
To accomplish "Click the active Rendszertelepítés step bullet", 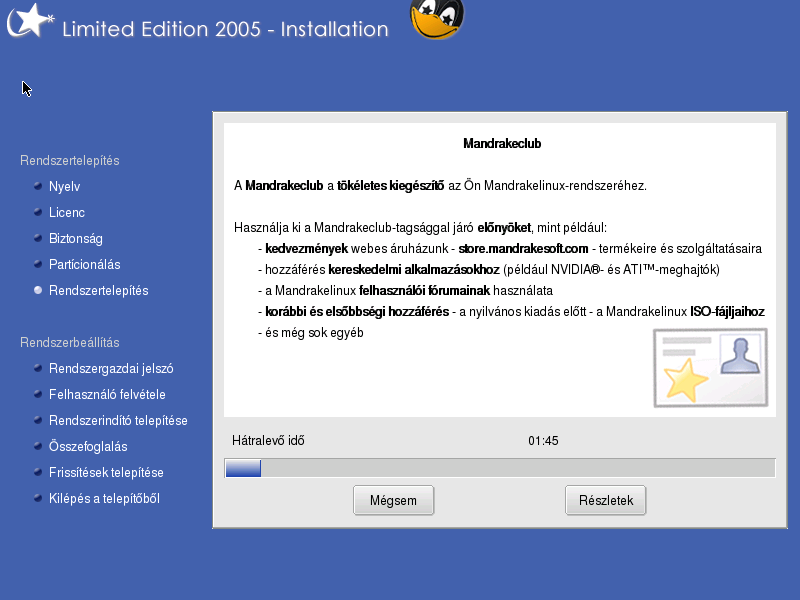I will pos(38,290).
